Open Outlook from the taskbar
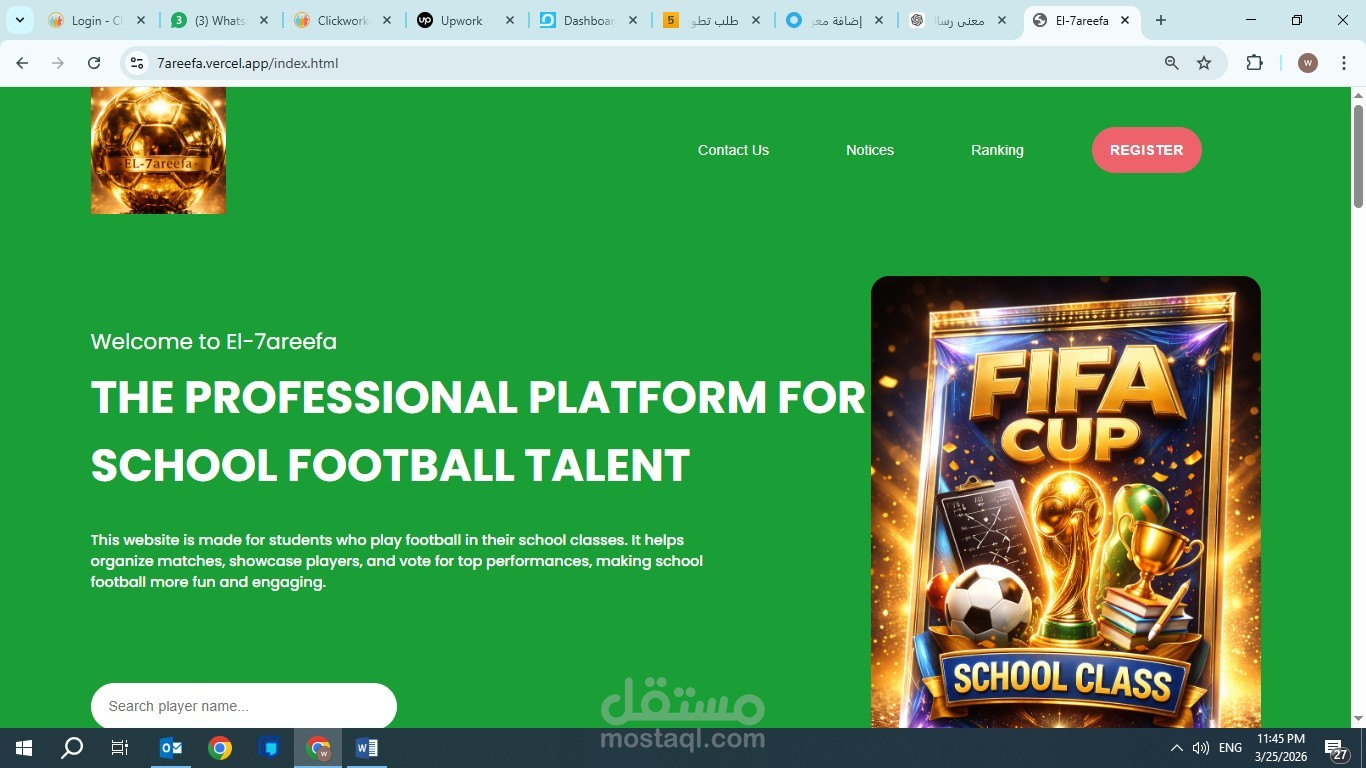Screen dimensions: 1366x768 tap(171, 748)
